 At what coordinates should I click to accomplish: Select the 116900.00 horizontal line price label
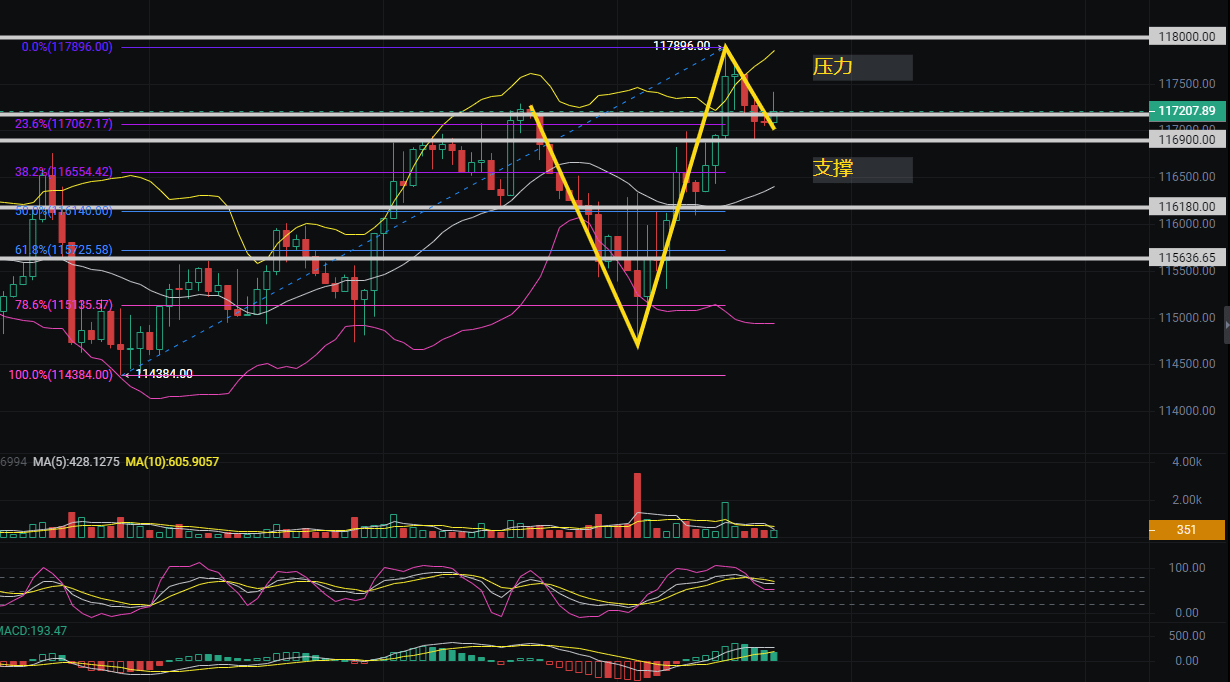(1186, 140)
